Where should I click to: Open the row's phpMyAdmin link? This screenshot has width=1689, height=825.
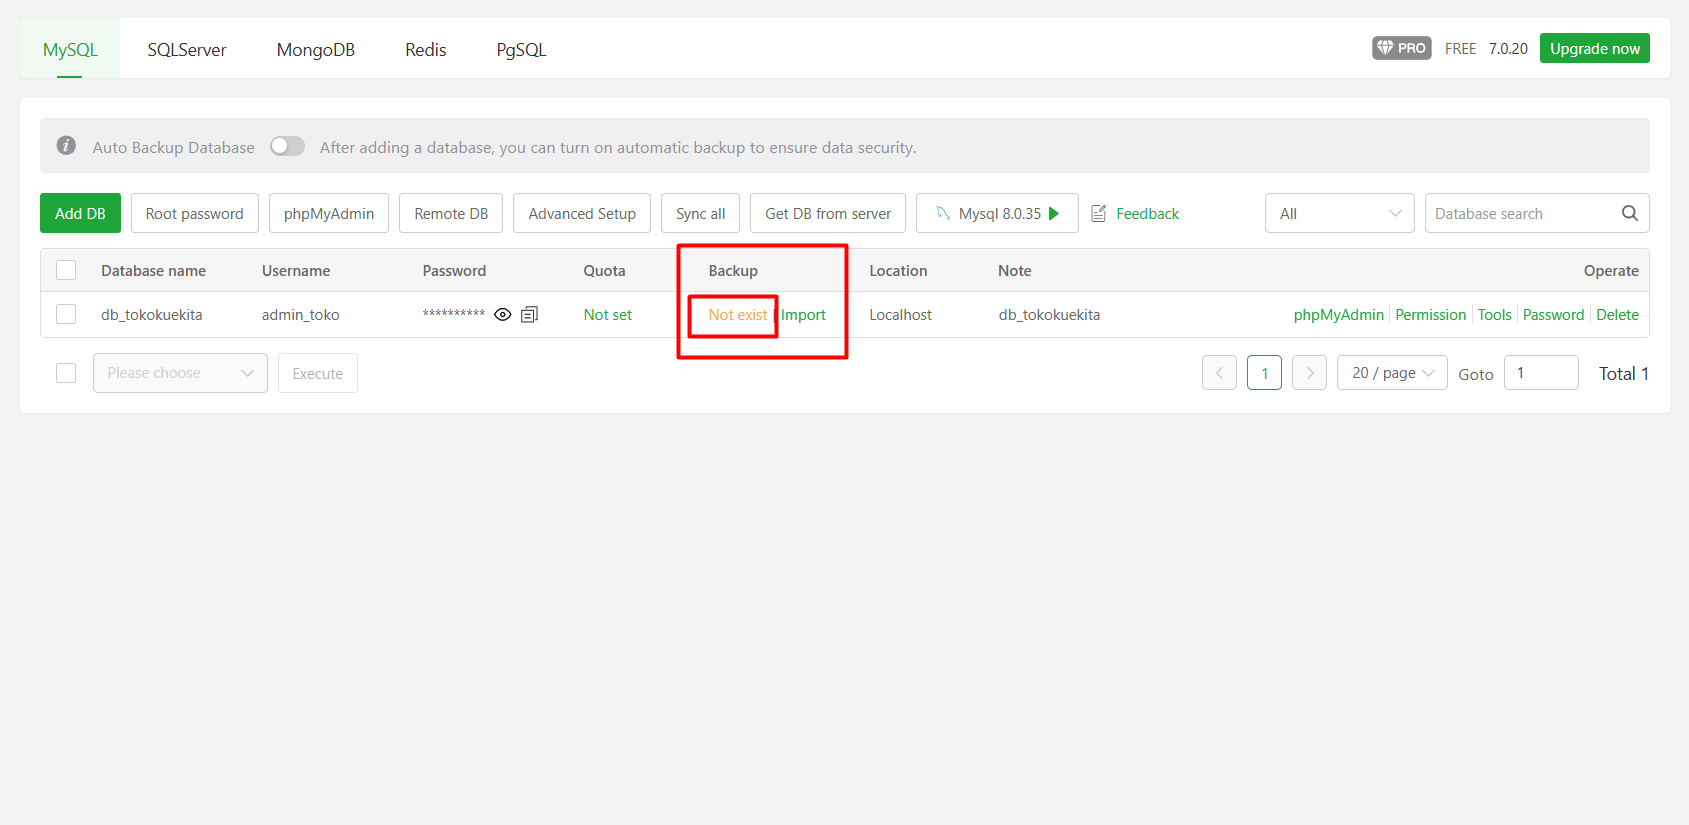click(x=1338, y=314)
